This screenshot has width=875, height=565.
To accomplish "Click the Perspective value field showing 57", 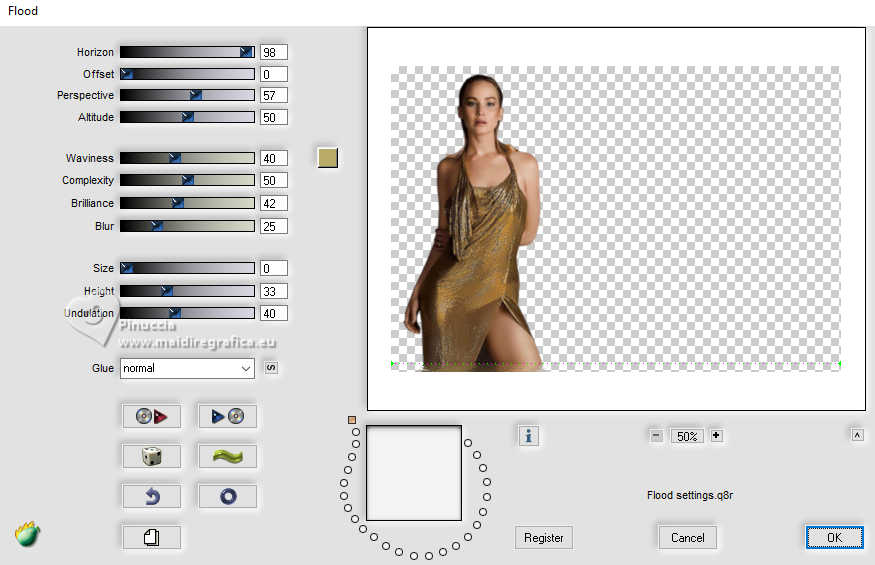I will (x=274, y=95).
